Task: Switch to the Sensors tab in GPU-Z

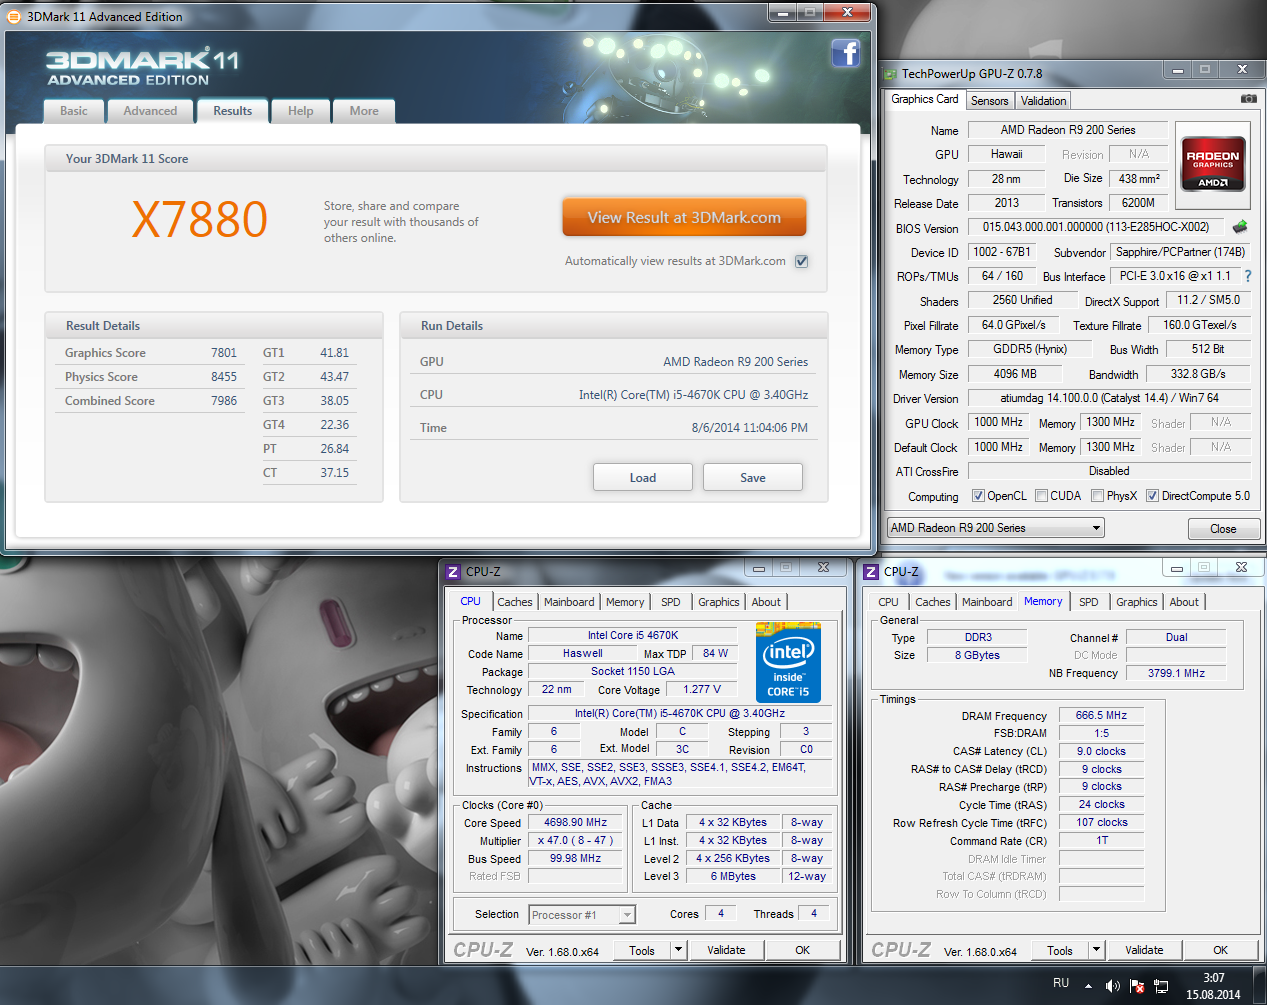Action: pyautogui.click(x=990, y=101)
